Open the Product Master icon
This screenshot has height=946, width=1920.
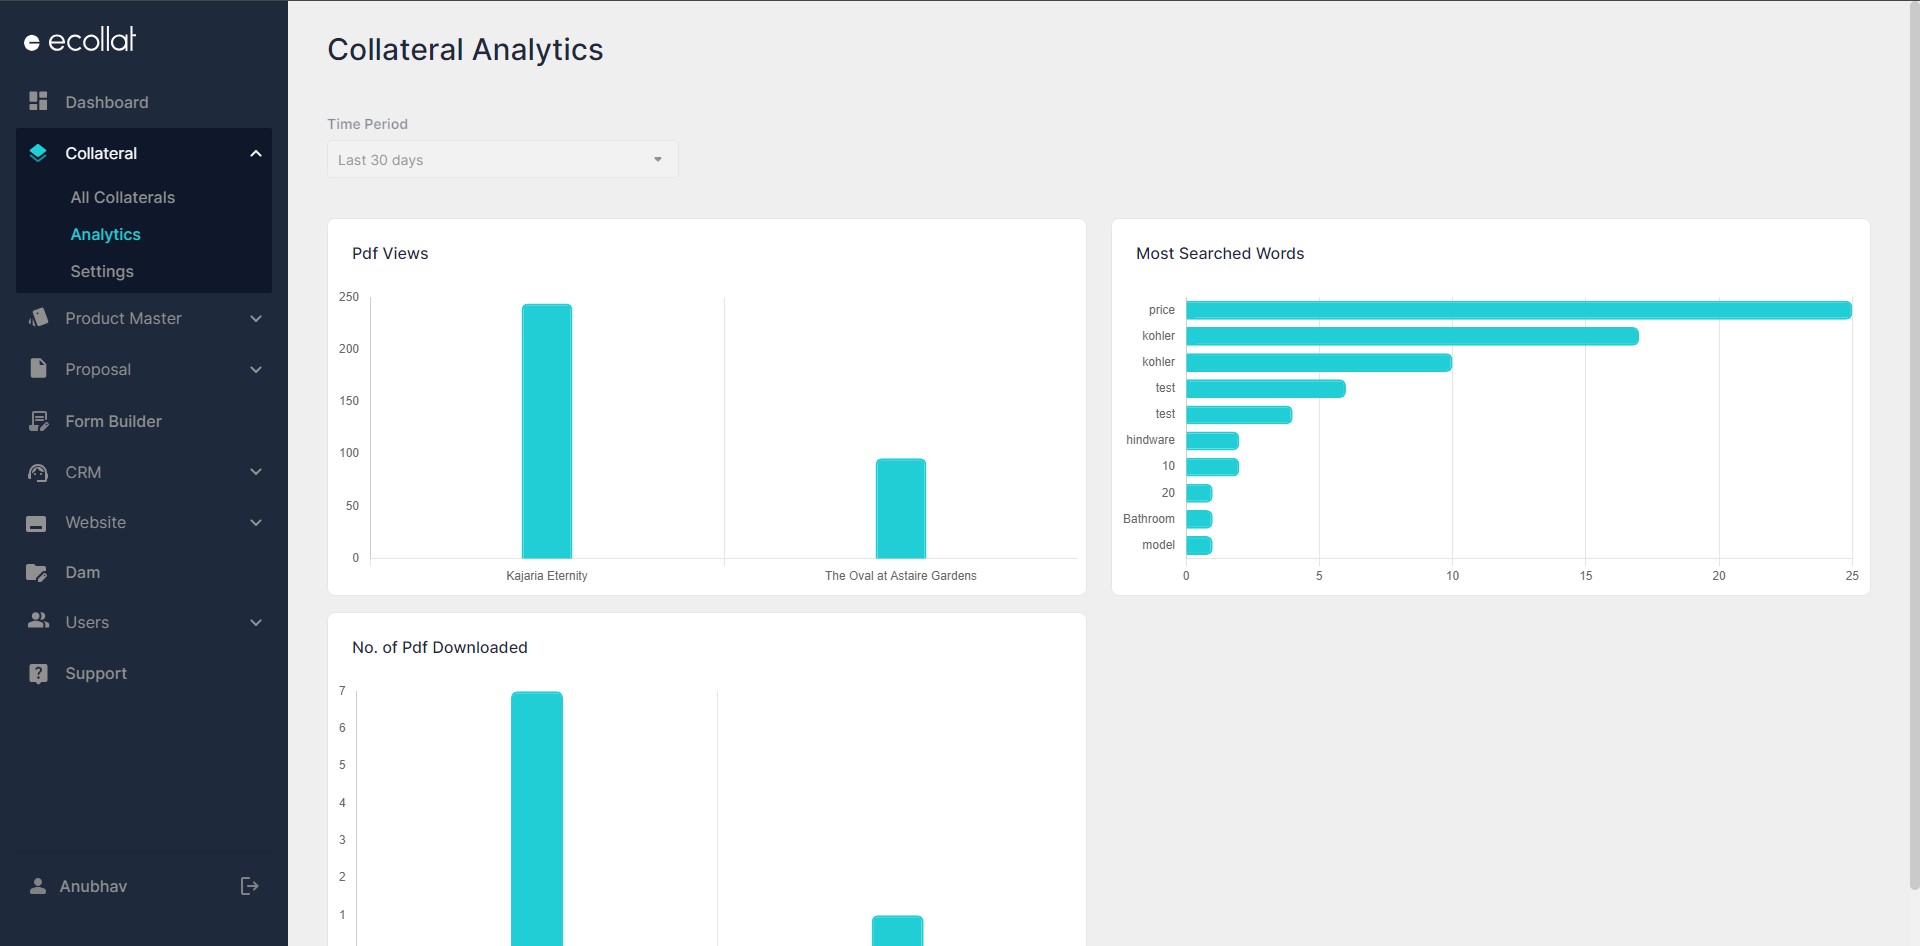(x=38, y=318)
